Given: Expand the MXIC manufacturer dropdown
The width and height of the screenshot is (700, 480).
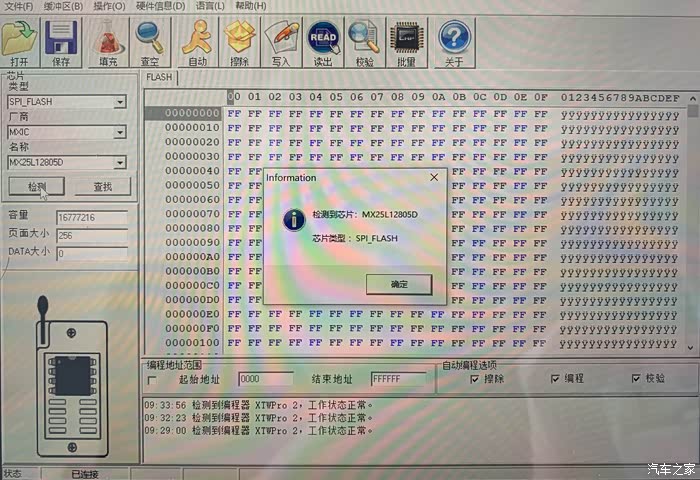Looking at the screenshot, I should [120, 132].
